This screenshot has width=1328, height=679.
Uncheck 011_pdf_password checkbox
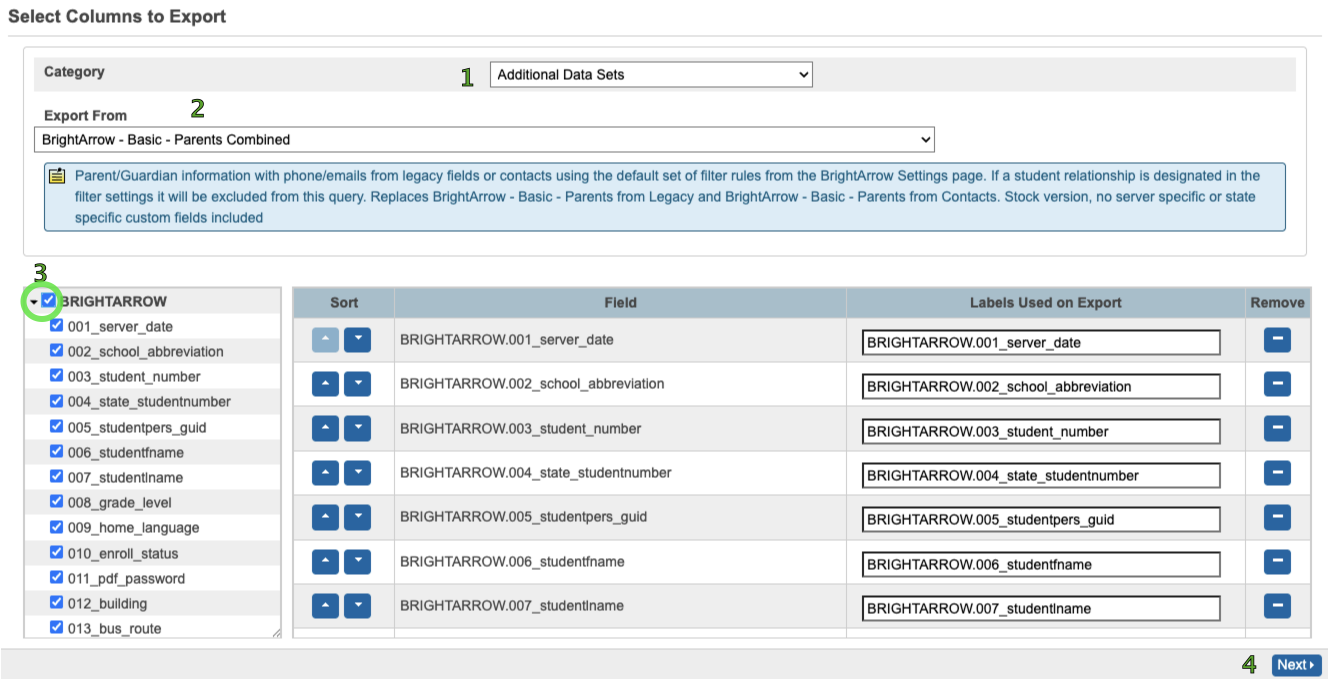pyautogui.click(x=57, y=577)
